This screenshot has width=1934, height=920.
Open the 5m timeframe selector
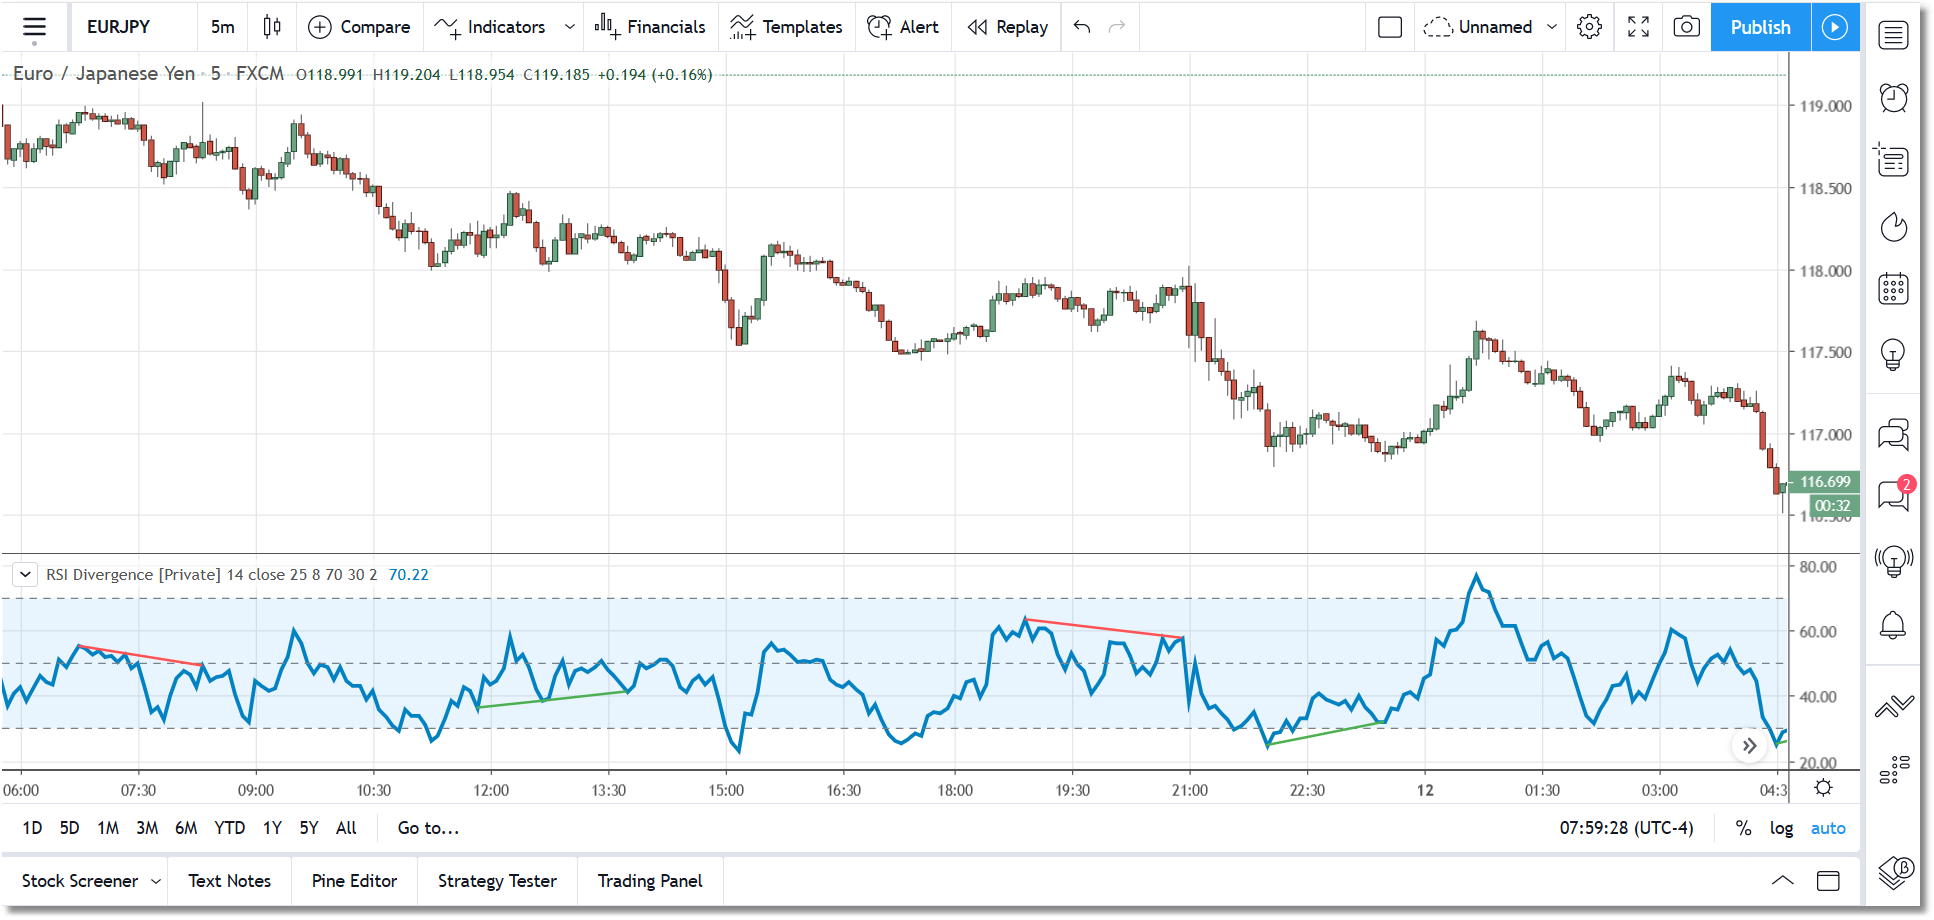[223, 27]
